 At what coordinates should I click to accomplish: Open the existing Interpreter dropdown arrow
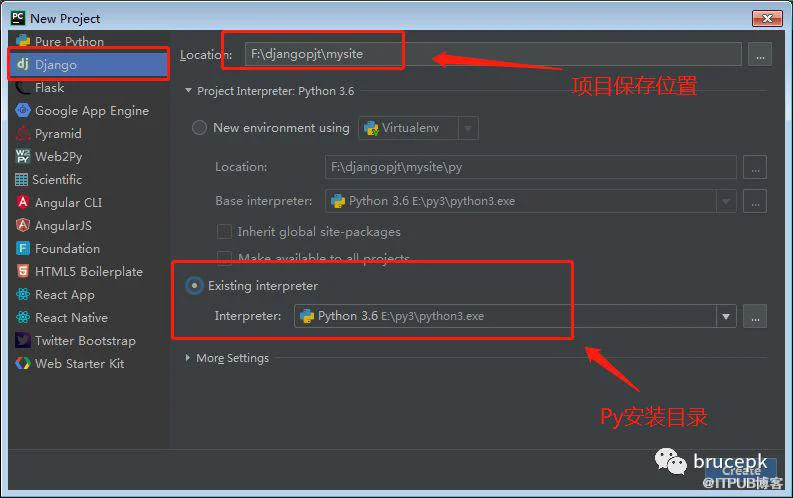[x=726, y=316]
